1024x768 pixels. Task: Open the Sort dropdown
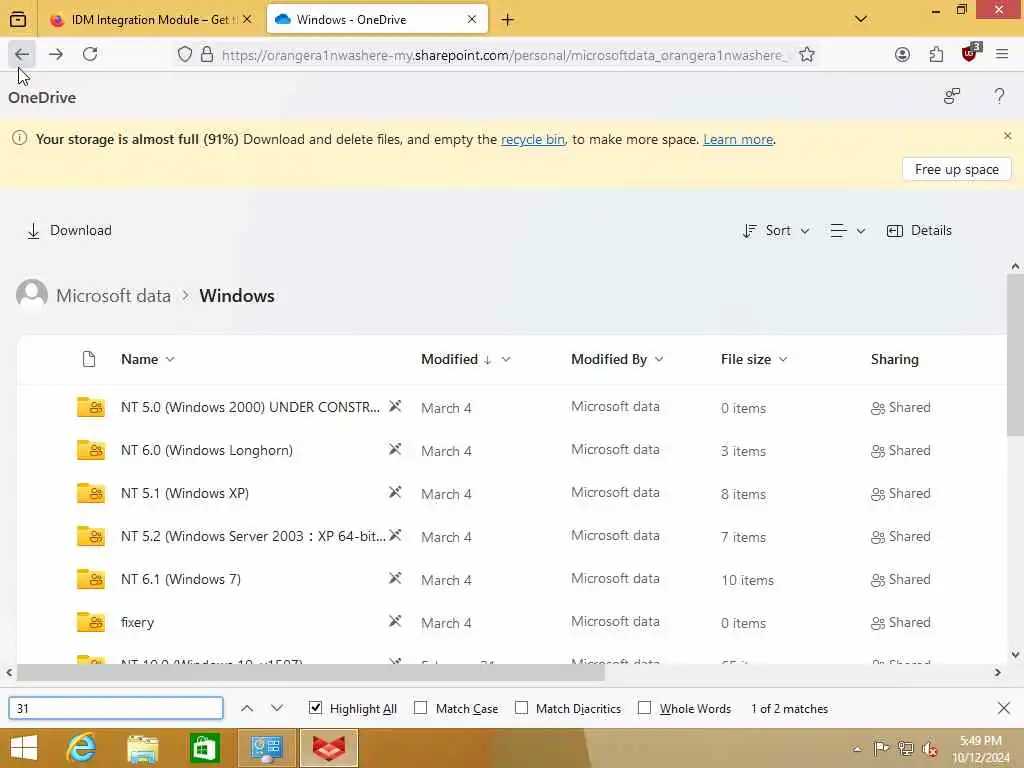pyautogui.click(x=776, y=231)
